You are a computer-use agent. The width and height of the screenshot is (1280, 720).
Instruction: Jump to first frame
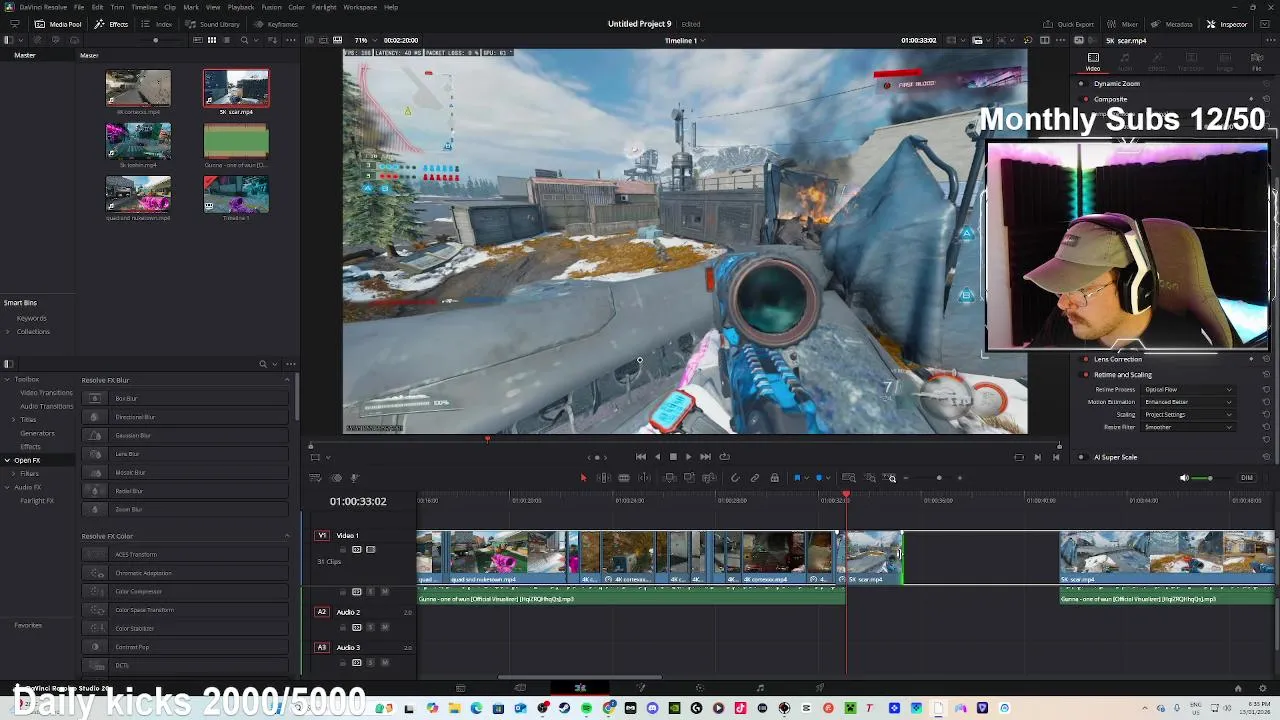(x=641, y=457)
